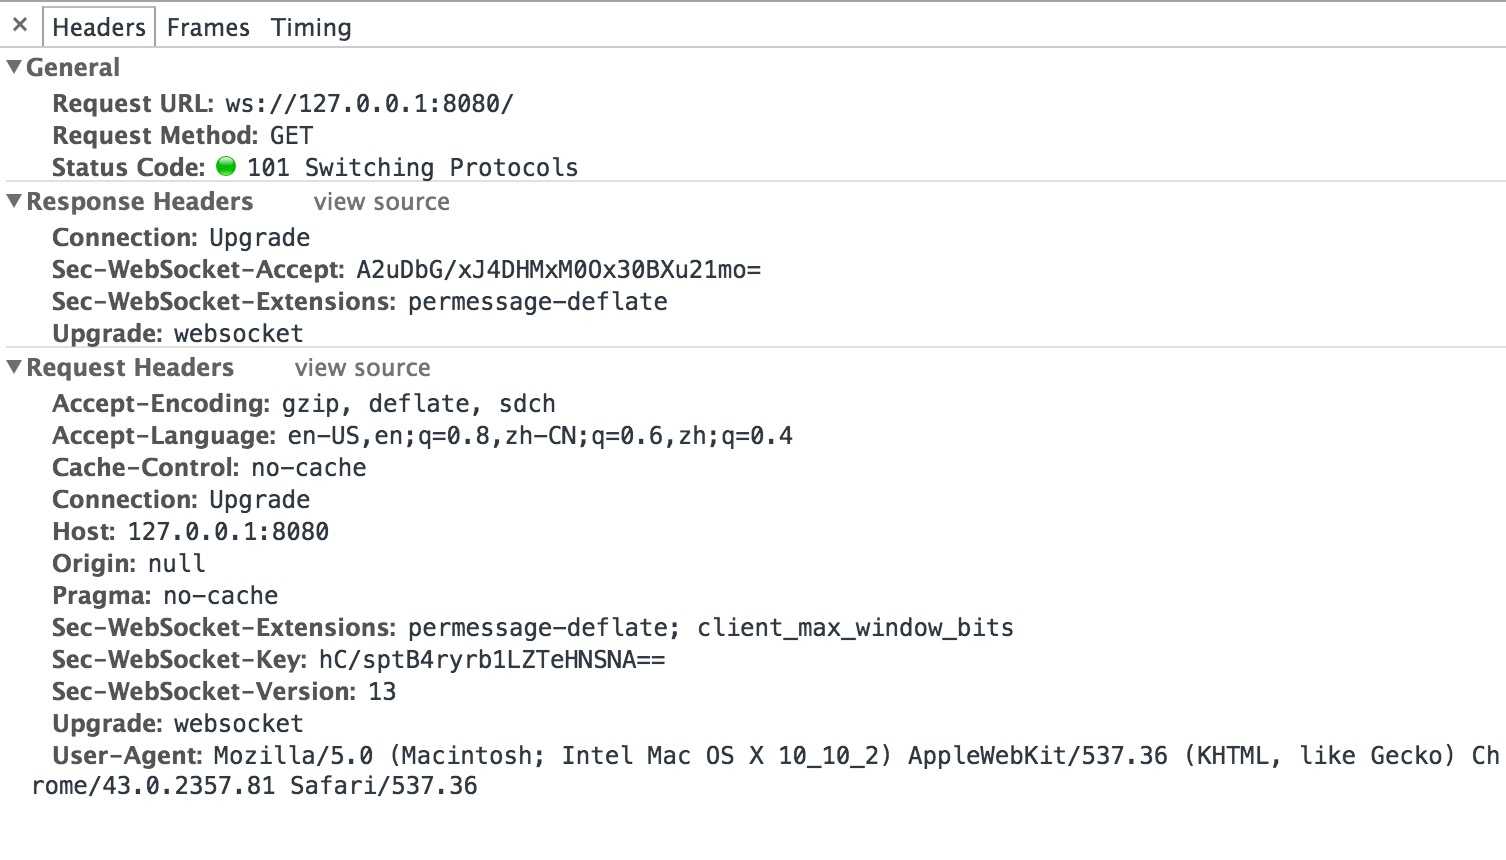This screenshot has width=1506, height=860.
Task: Click the green status code indicator
Action: point(226,166)
